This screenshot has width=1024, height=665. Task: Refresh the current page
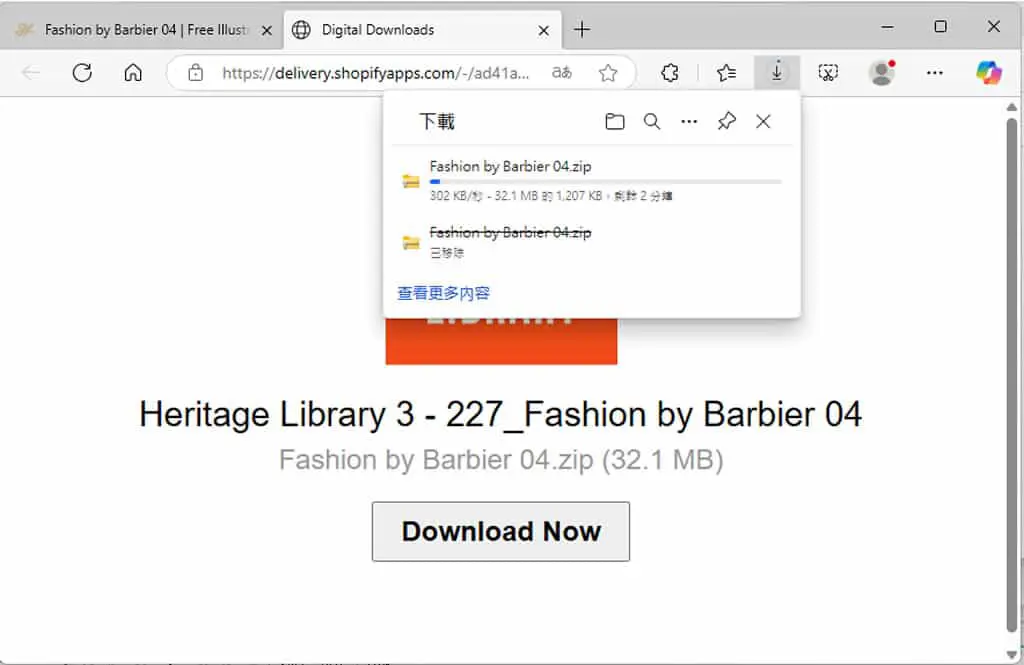[x=82, y=73]
